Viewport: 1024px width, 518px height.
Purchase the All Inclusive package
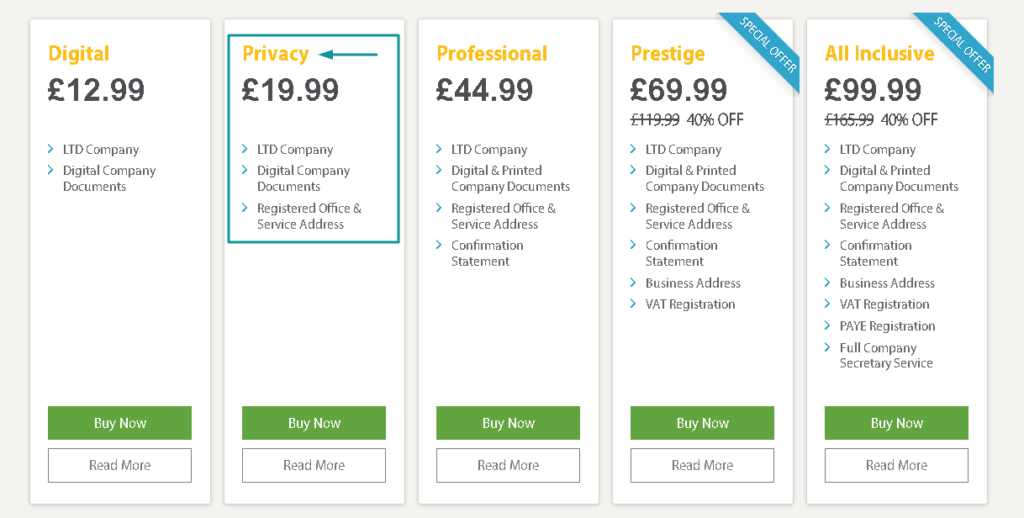pos(896,423)
